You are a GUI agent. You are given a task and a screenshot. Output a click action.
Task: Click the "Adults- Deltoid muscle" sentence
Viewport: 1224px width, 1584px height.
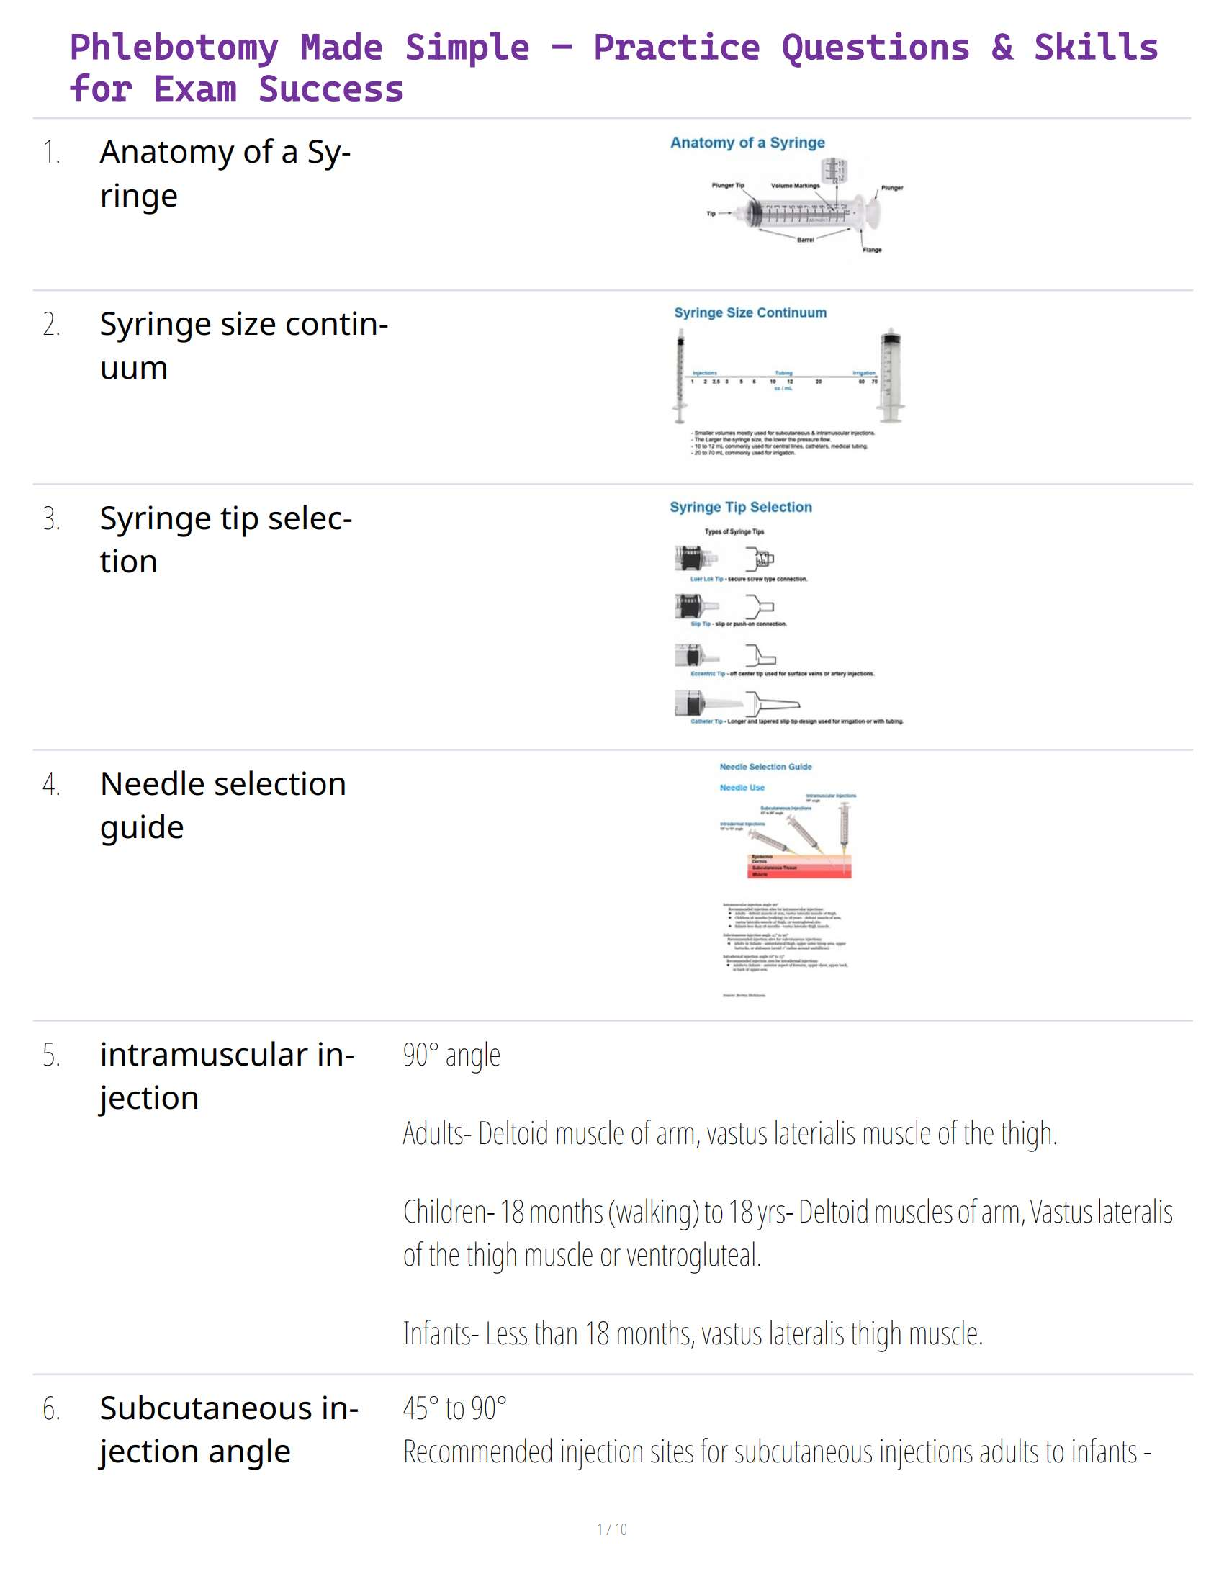click(729, 1134)
